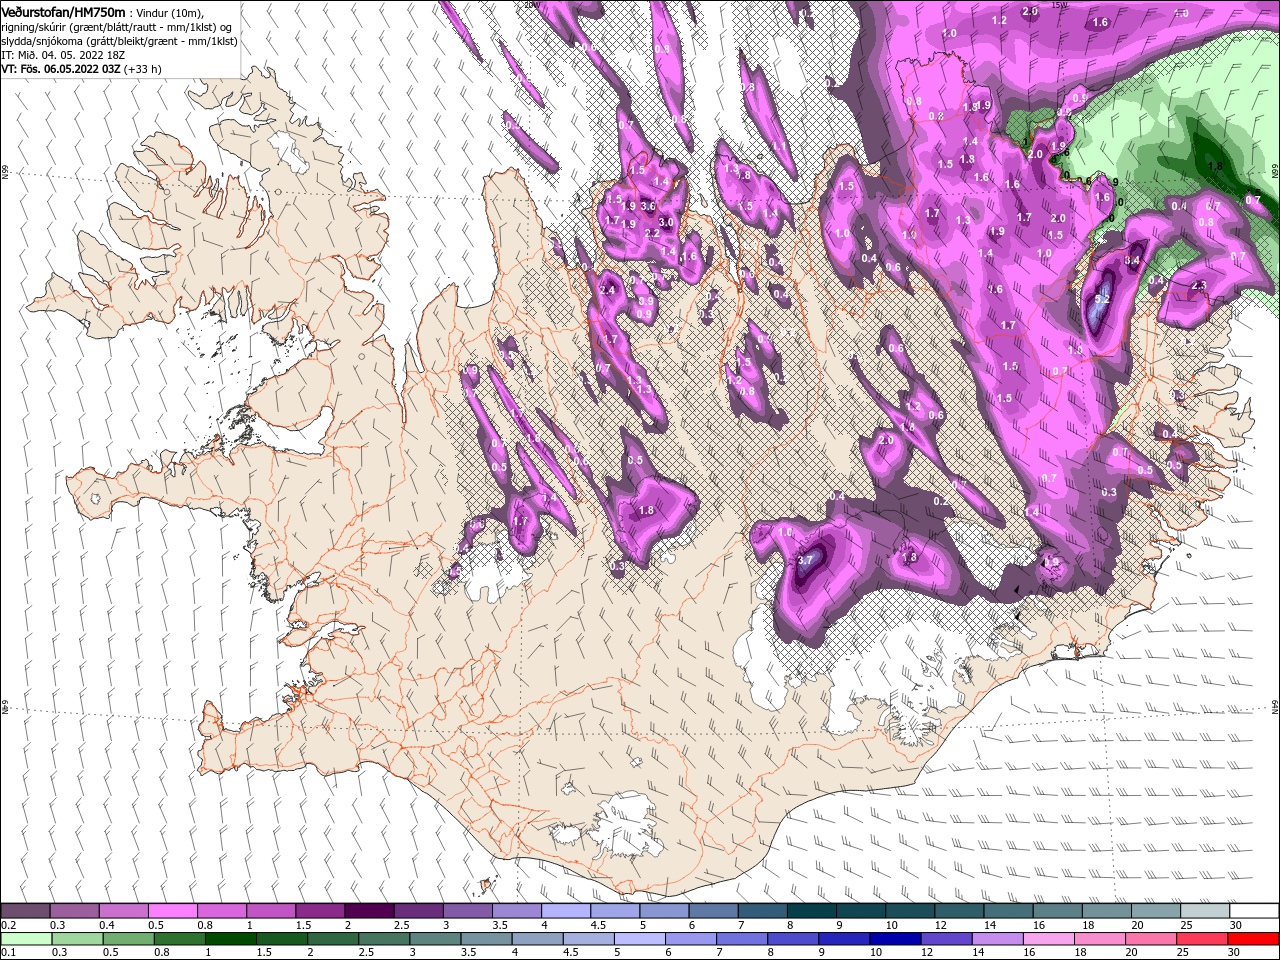Click the pale green rain swatch between 0.1 and 0.3
This screenshot has height=960, width=1280.
pos(26,939)
